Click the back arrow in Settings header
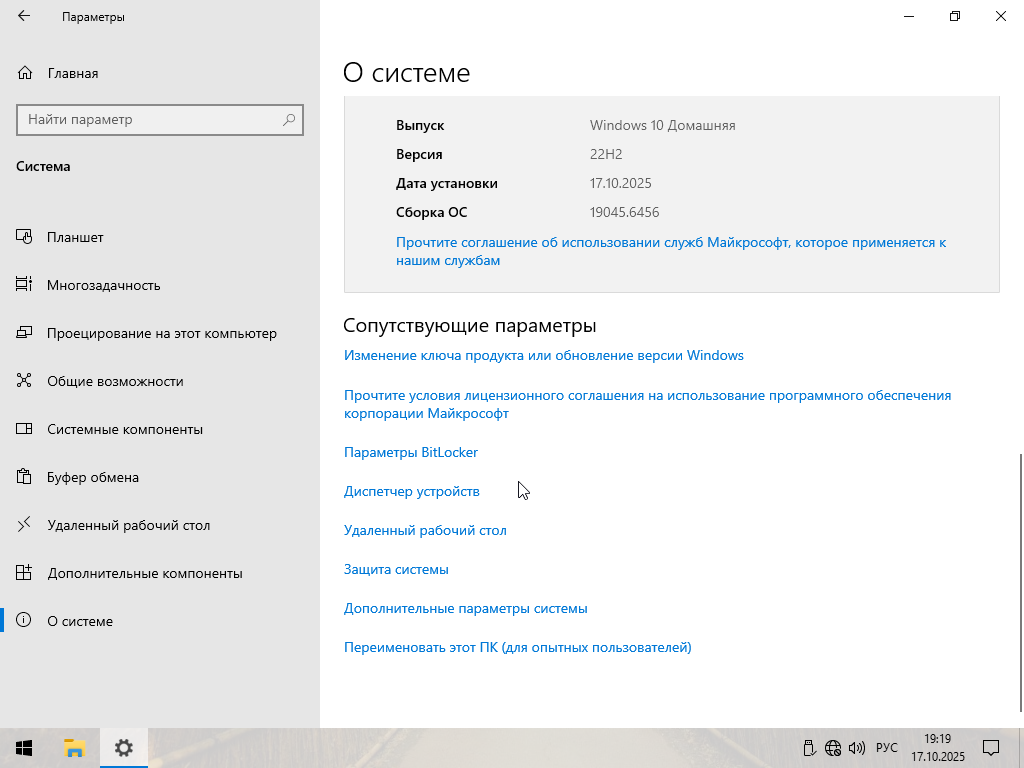This screenshot has height=768, width=1024. (24, 16)
